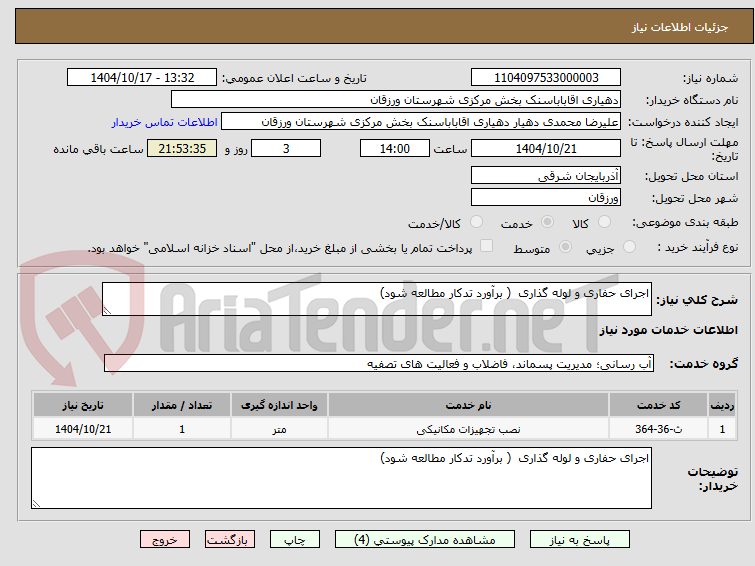Click the توضیحات خریدار text area
Viewport: 755px width, 566px height.
click(341, 478)
